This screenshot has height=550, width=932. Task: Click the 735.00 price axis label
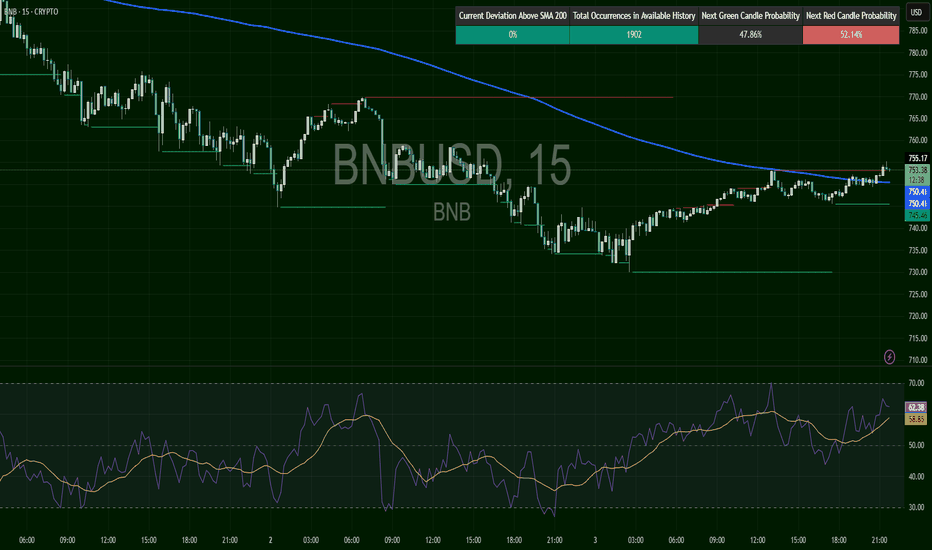pyautogui.click(x=917, y=250)
